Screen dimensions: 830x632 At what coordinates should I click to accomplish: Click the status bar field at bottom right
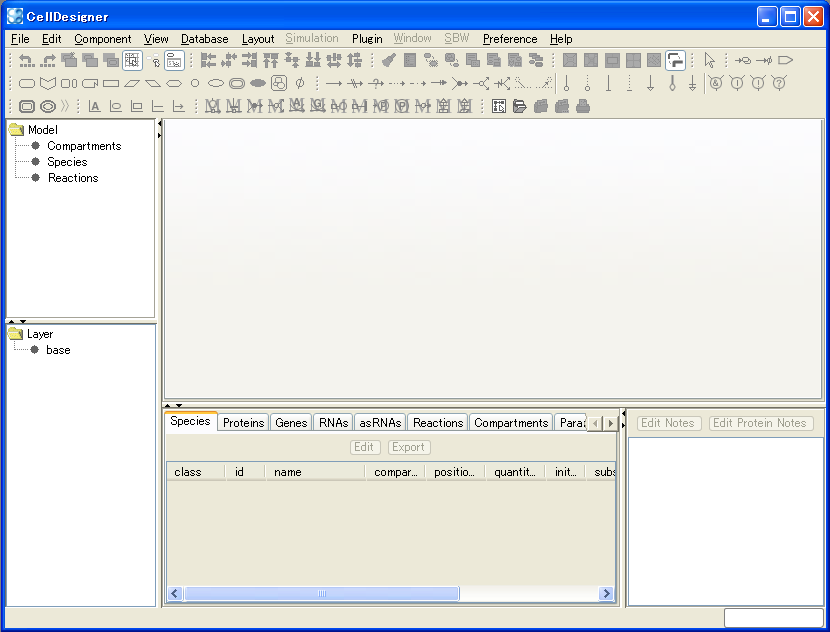coord(773,618)
